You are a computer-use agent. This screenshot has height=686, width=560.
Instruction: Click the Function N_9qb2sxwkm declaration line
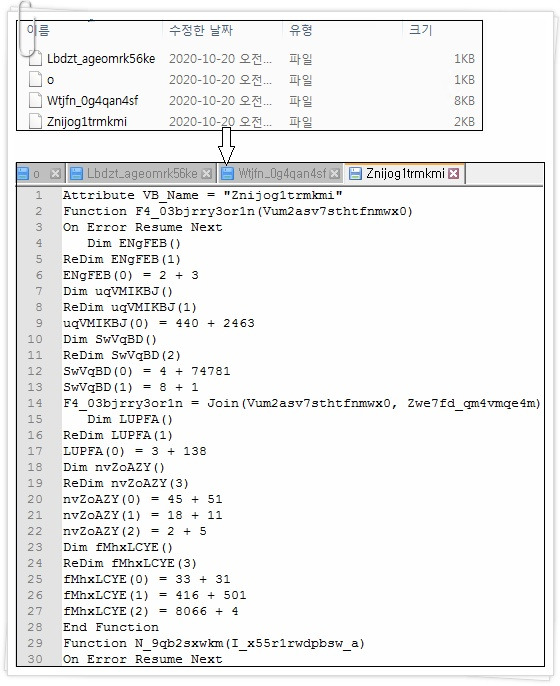[x=214, y=643]
